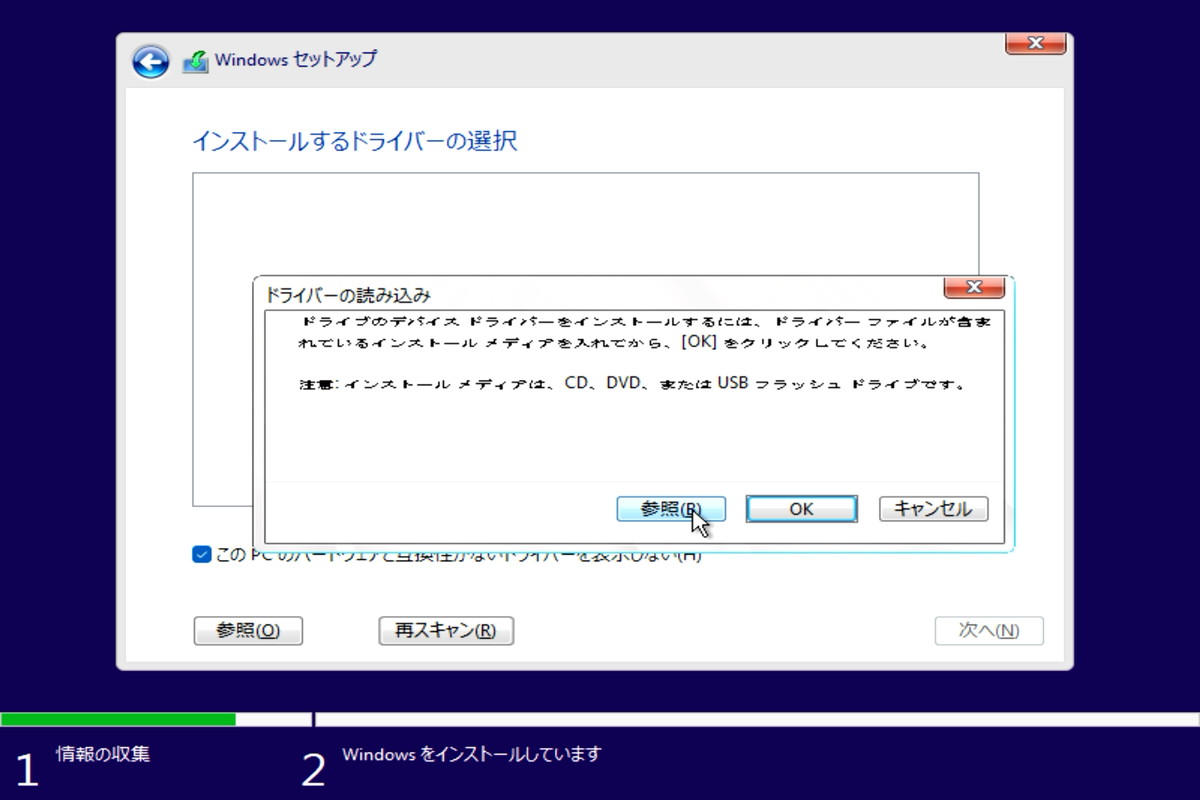Click the Windows をインストールしています step label
1200x800 pixels.
click(x=472, y=754)
